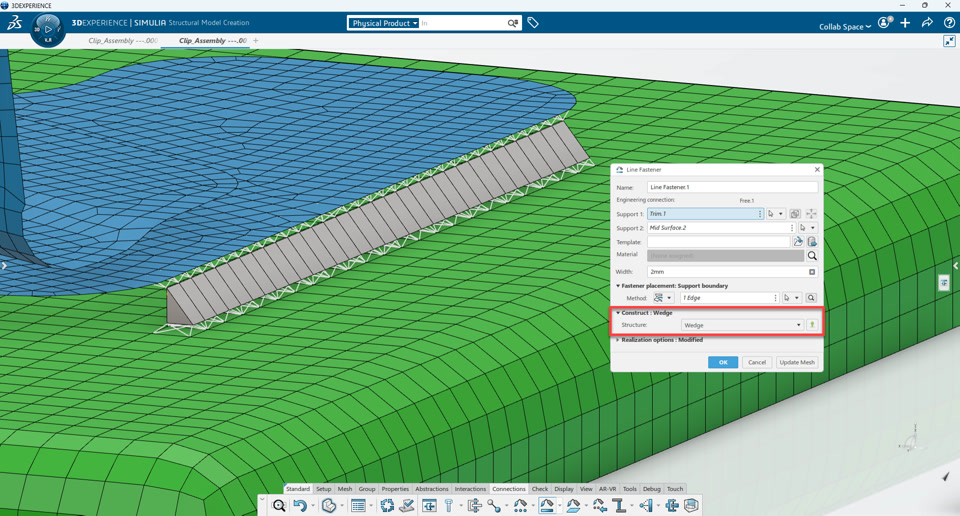Open the Structure Wedge dropdown
Screen dimensions: 960x516
click(x=742, y=325)
